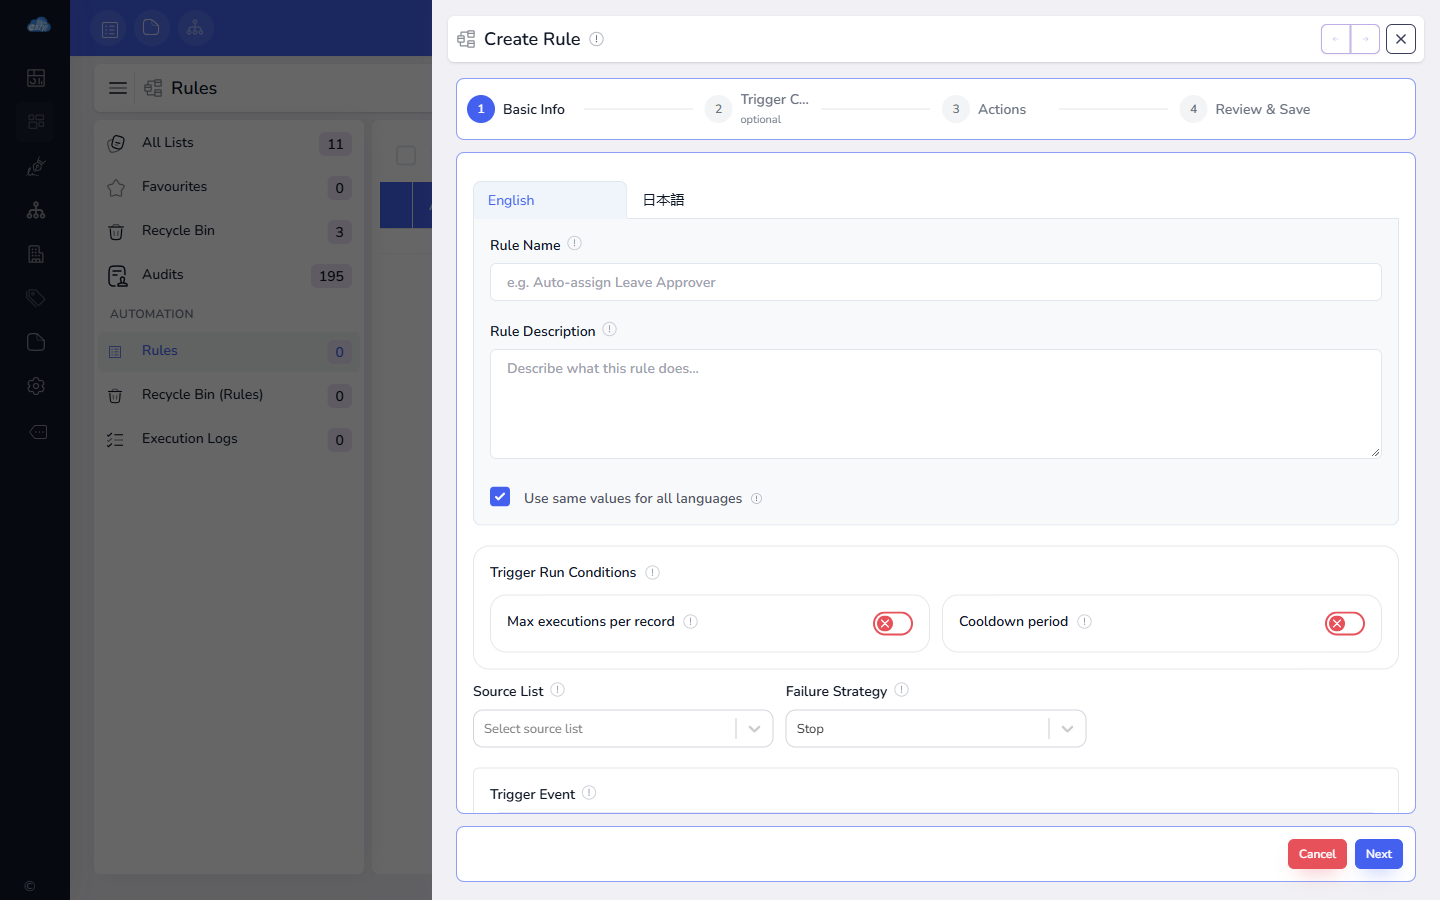This screenshot has height=900, width=1440.
Task: Click the tag icon in left sidebar
Action: tap(36, 298)
